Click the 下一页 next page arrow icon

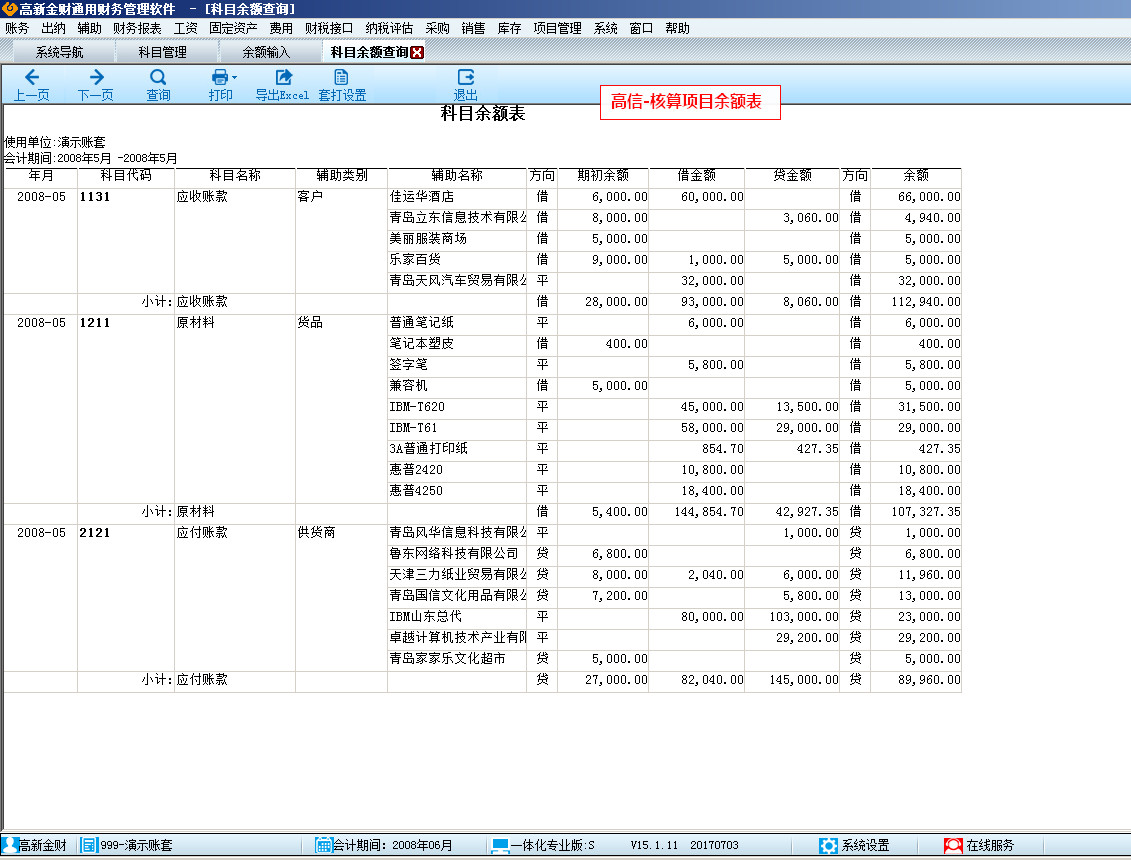pyautogui.click(x=96, y=78)
